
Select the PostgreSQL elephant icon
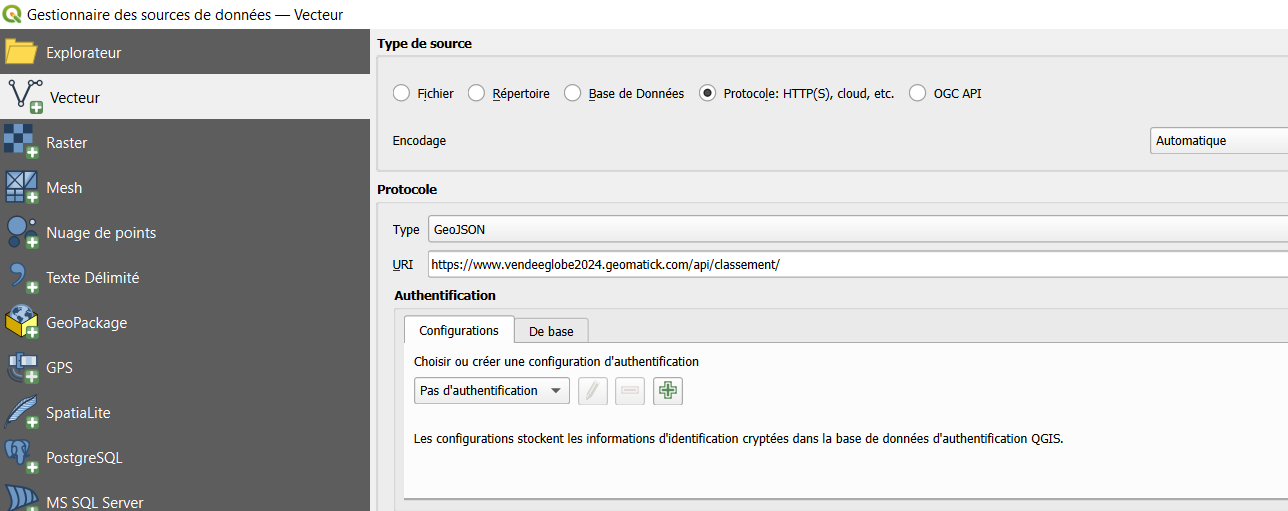pyautogui.click(x=21, y=457)
